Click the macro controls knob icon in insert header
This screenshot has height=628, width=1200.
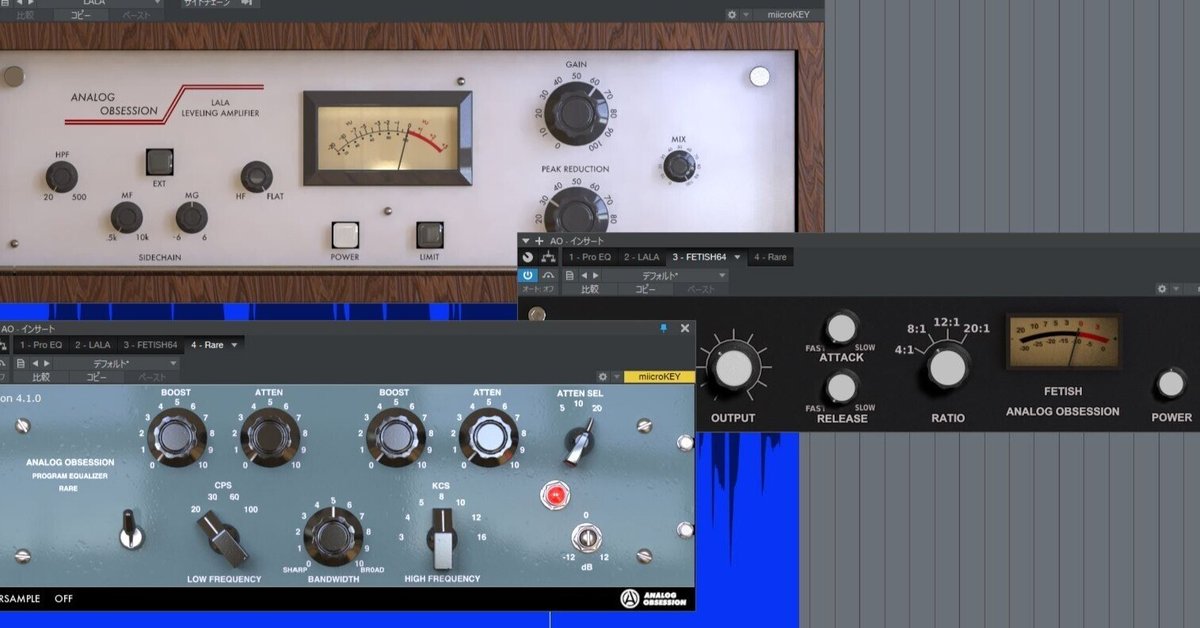click(527, 256)
